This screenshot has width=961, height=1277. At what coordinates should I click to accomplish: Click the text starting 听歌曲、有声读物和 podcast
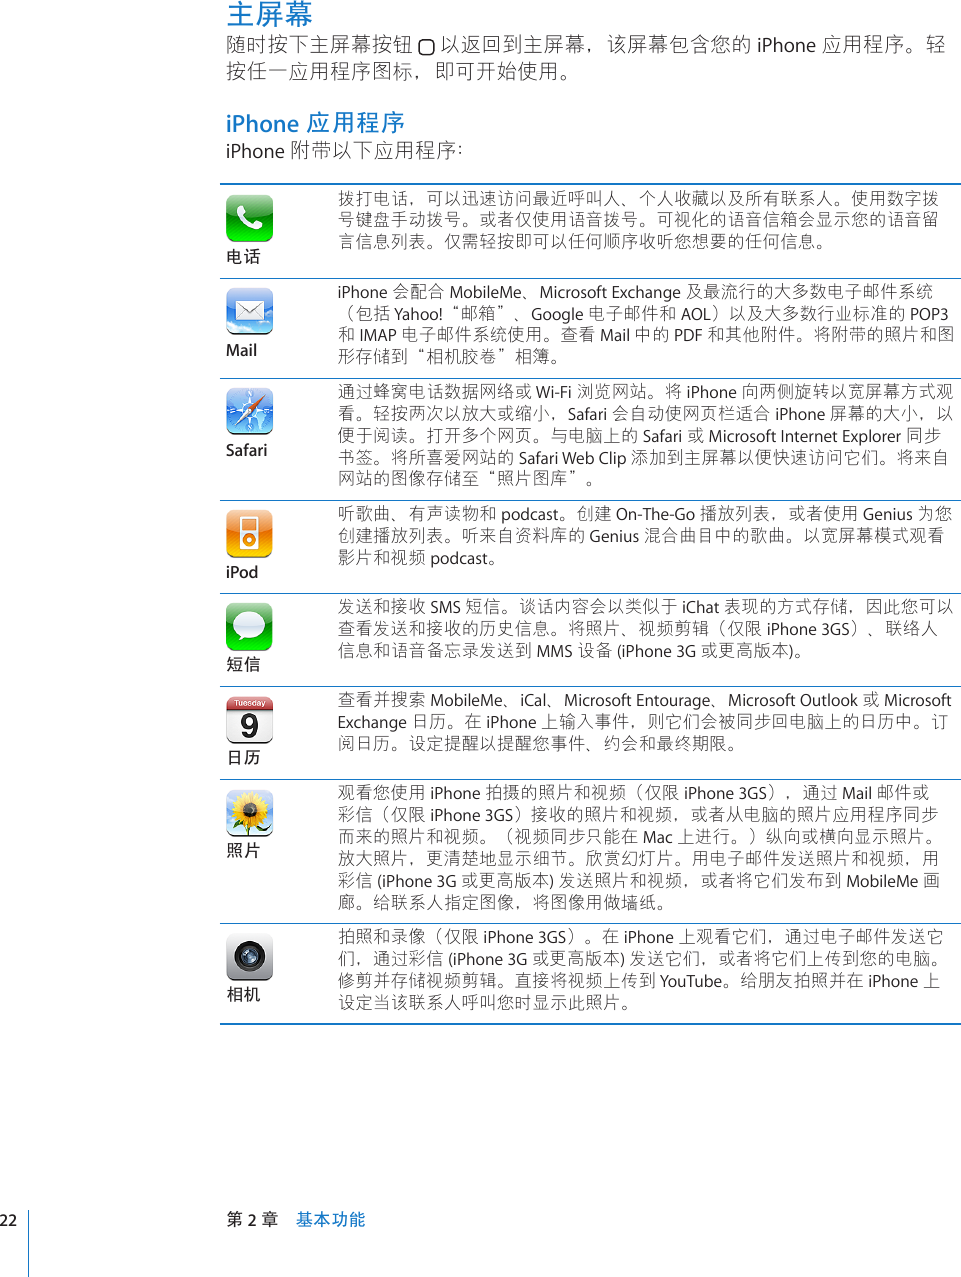click(645, 536)
